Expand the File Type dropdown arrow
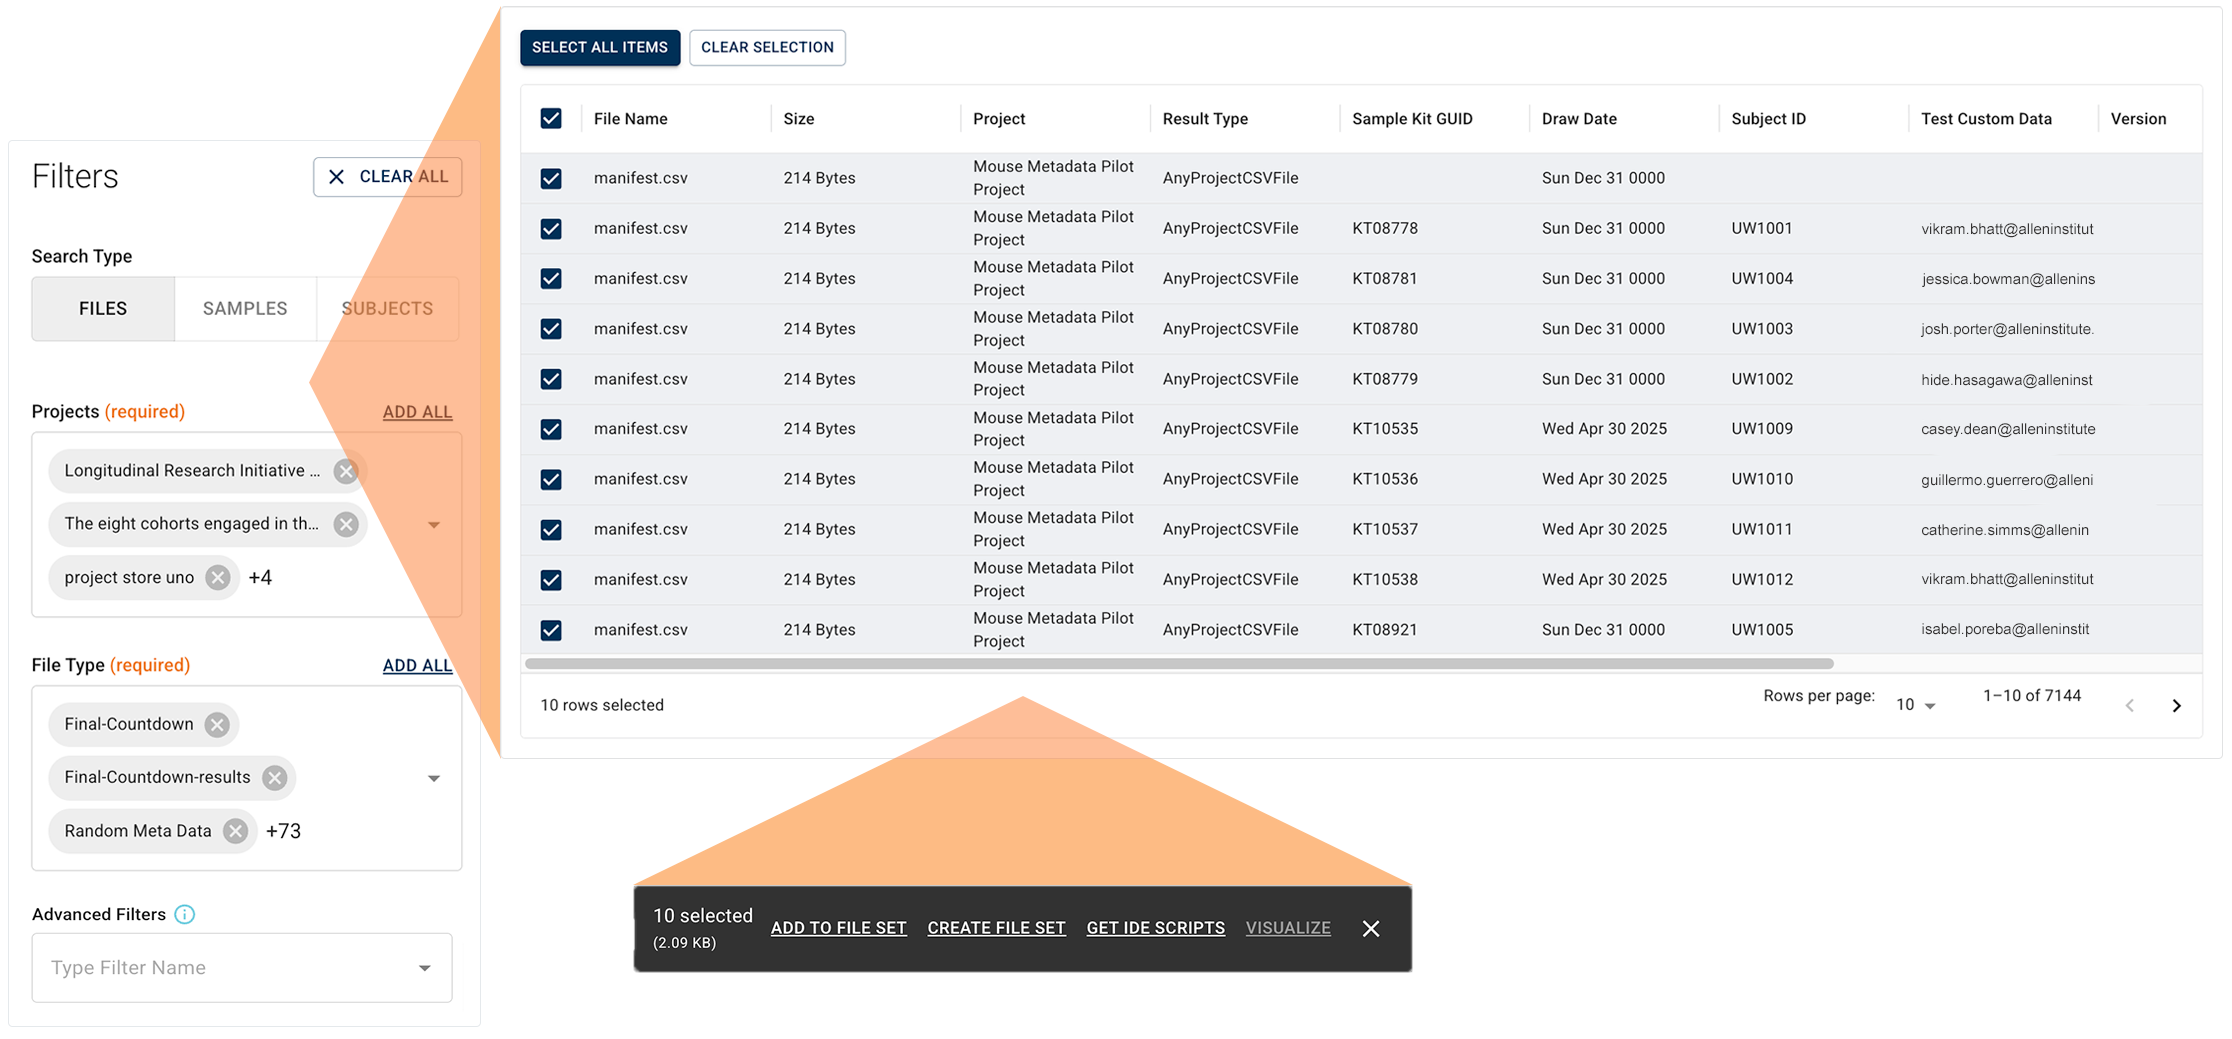The height and width of the screenshot is (1039, 2232). click(x=434, y=778)
